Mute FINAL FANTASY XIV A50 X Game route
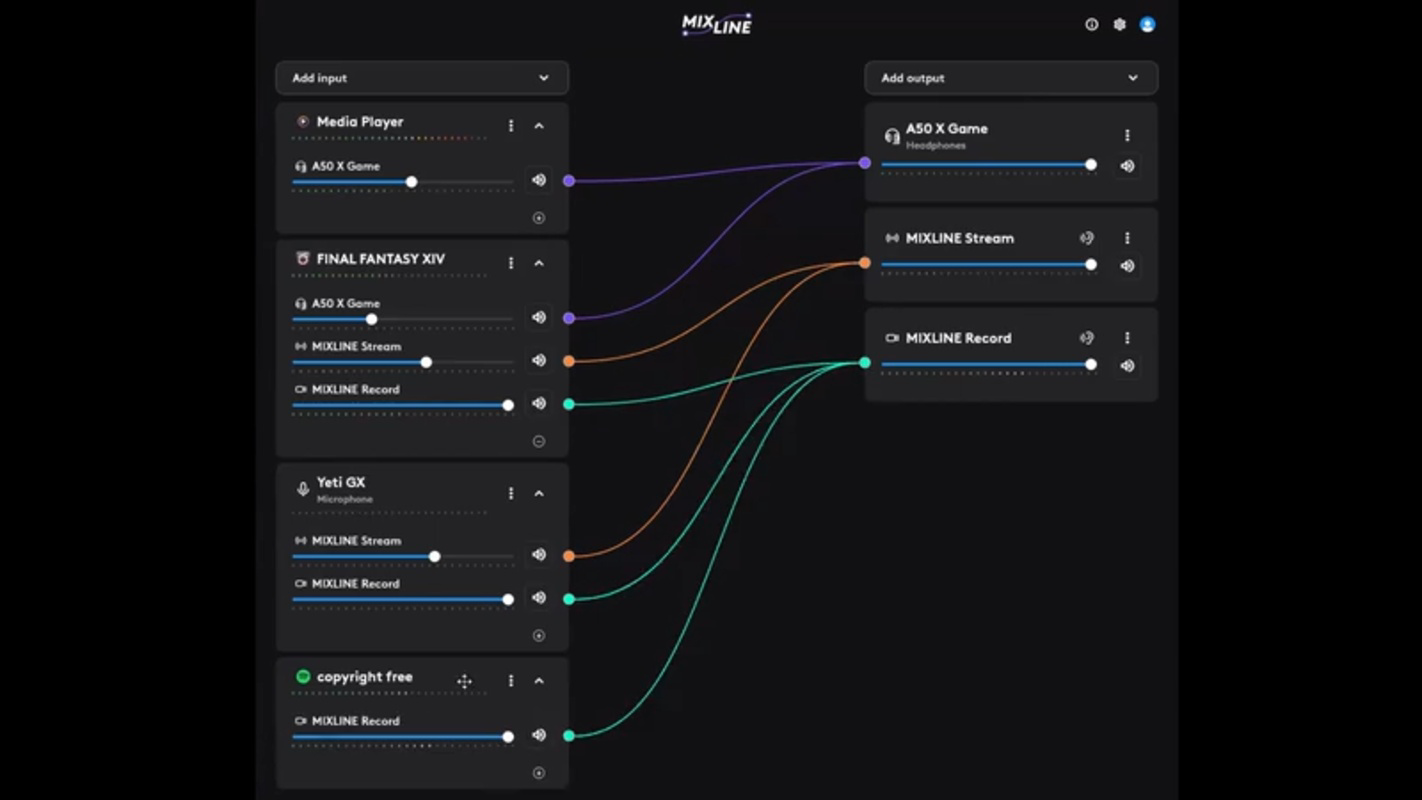 (x=539, y=317)
